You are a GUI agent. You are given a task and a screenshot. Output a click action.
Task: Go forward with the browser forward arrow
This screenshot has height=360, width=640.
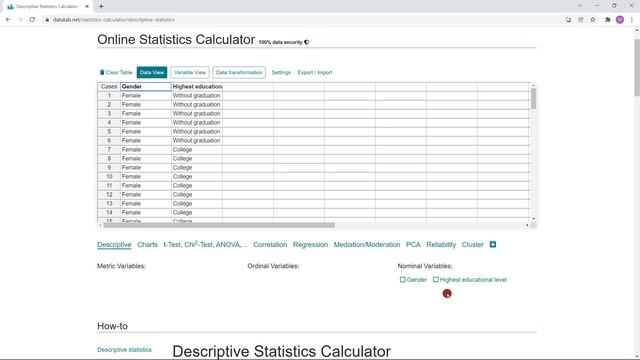coord(20,20)
